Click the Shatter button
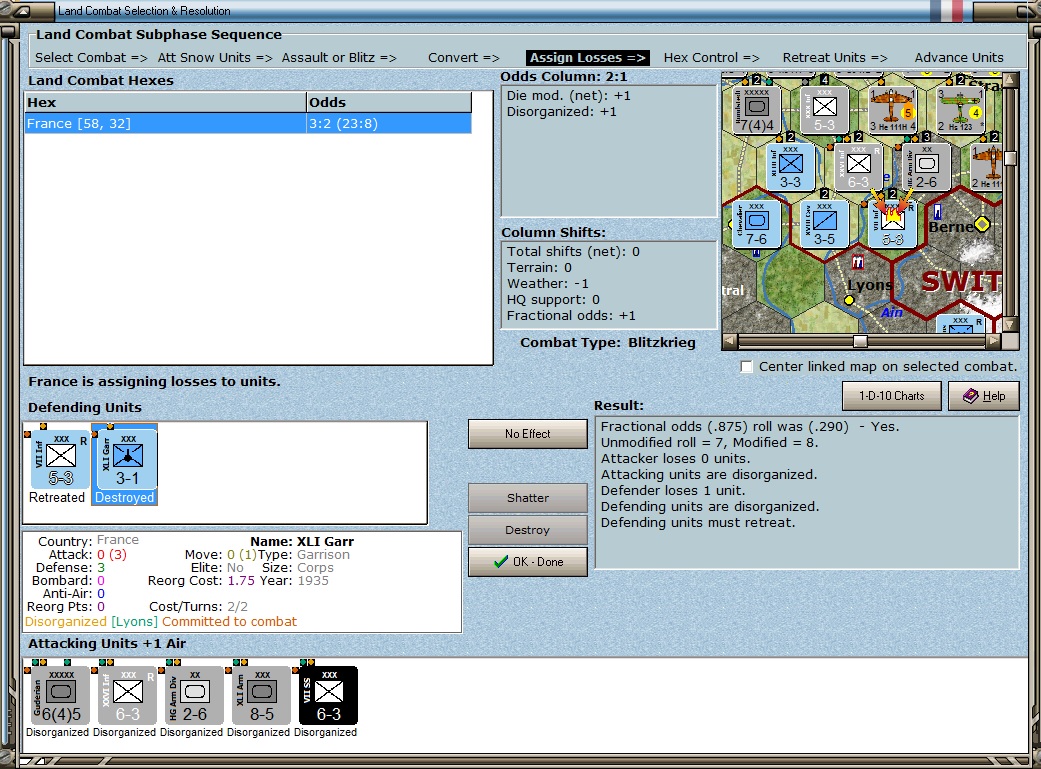 [x=528, y=498]
